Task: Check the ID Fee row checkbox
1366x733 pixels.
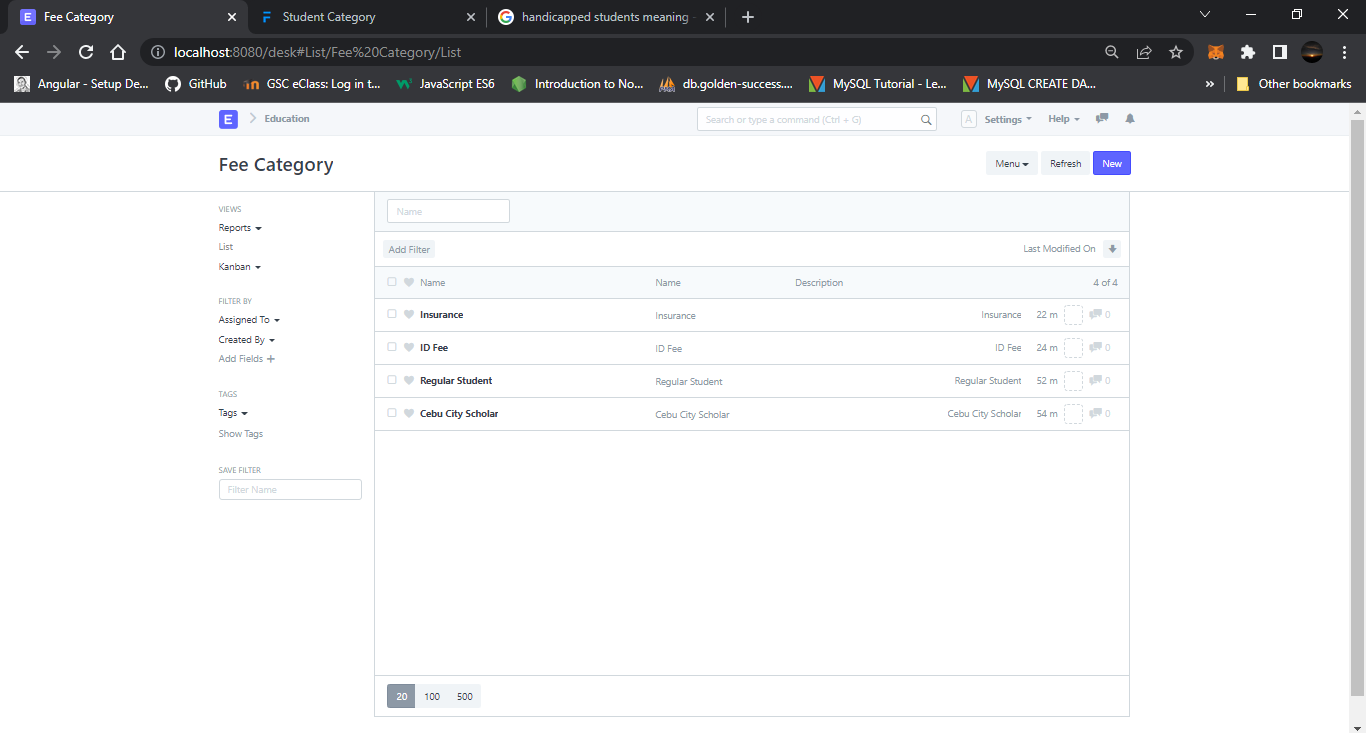Action: point(392,347)
